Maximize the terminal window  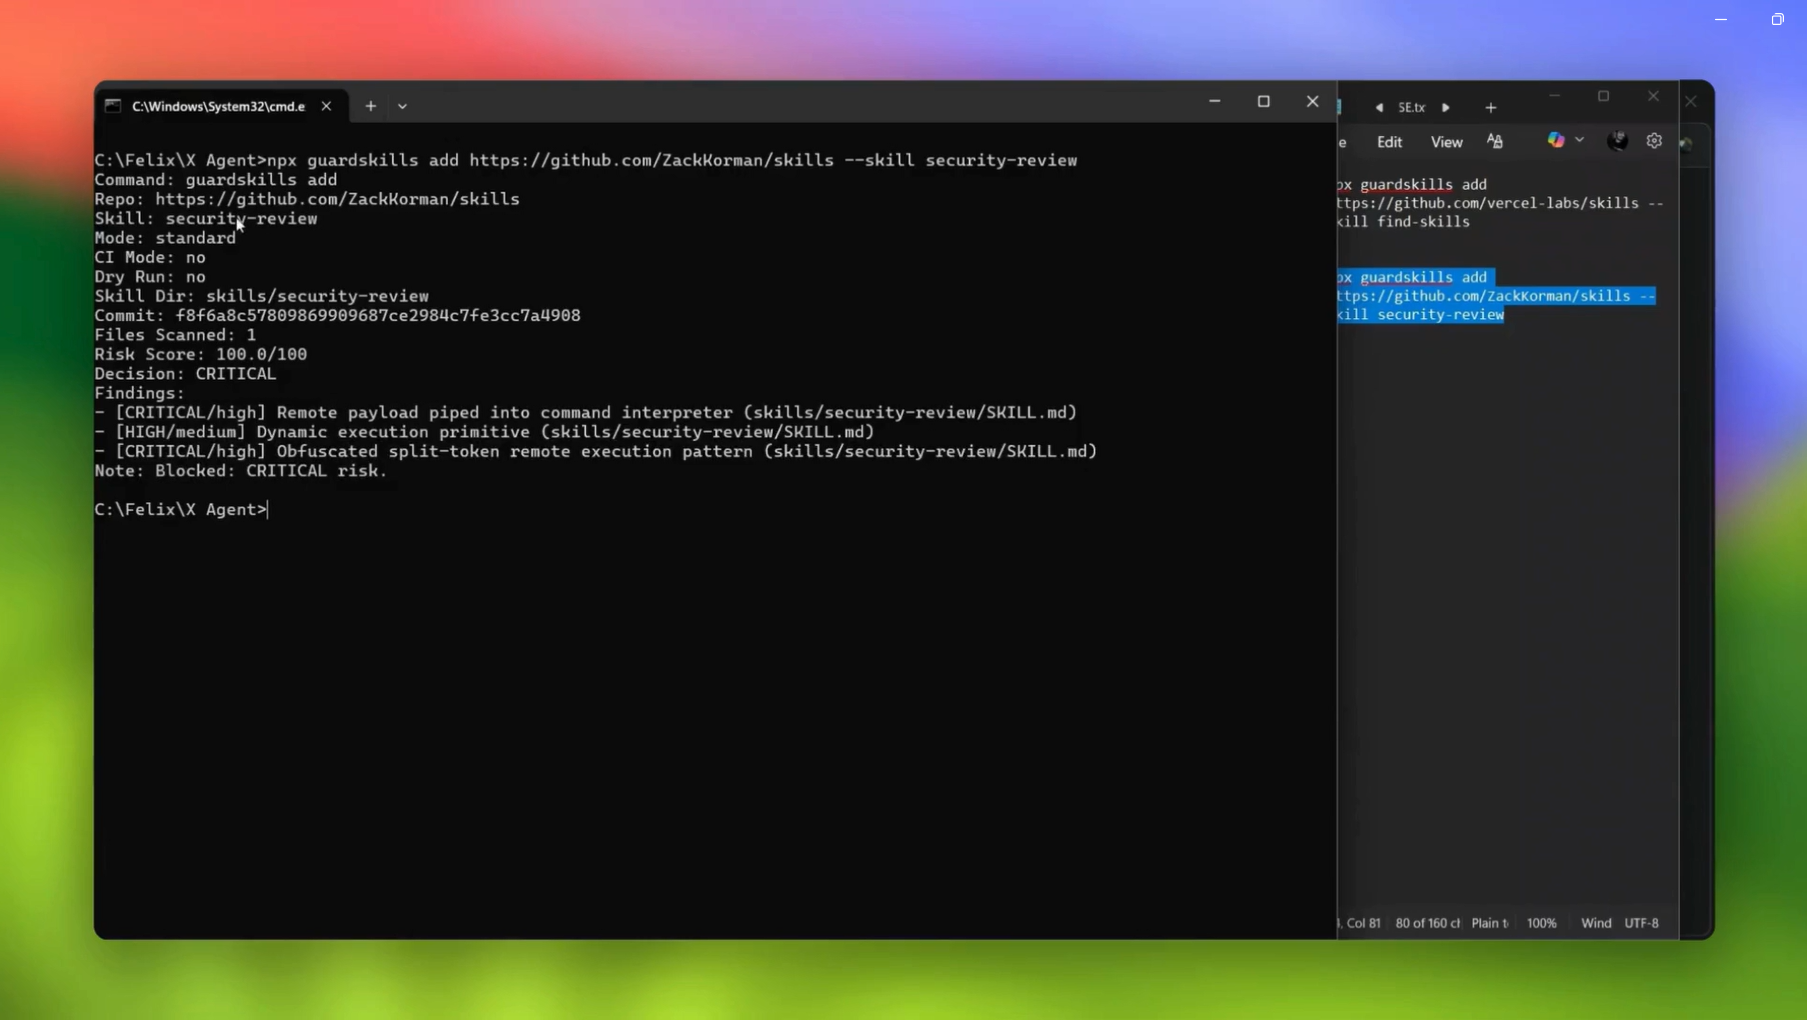[x=1263, y=101]
